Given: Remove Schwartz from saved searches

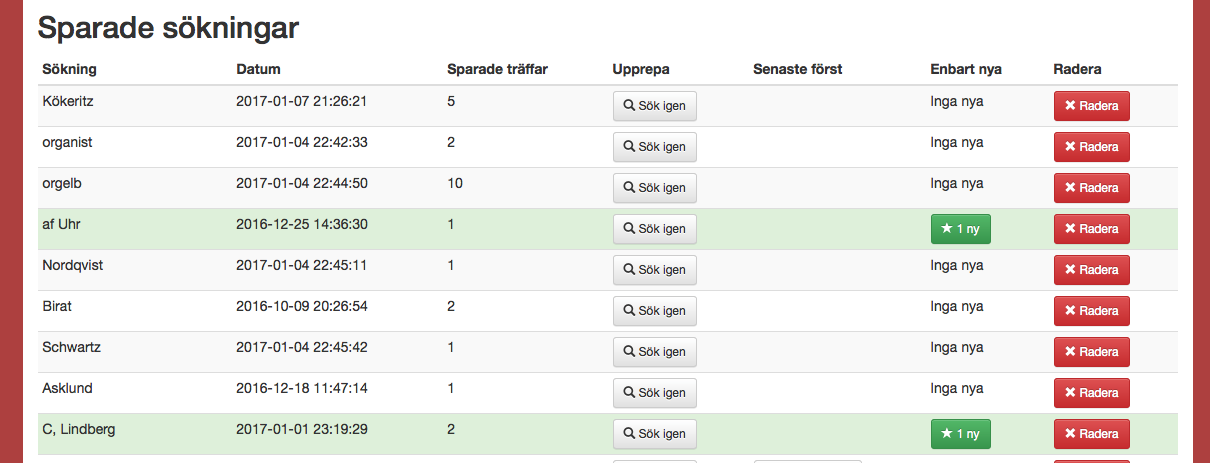Looking at the screenshot, I should [1091, 352].
